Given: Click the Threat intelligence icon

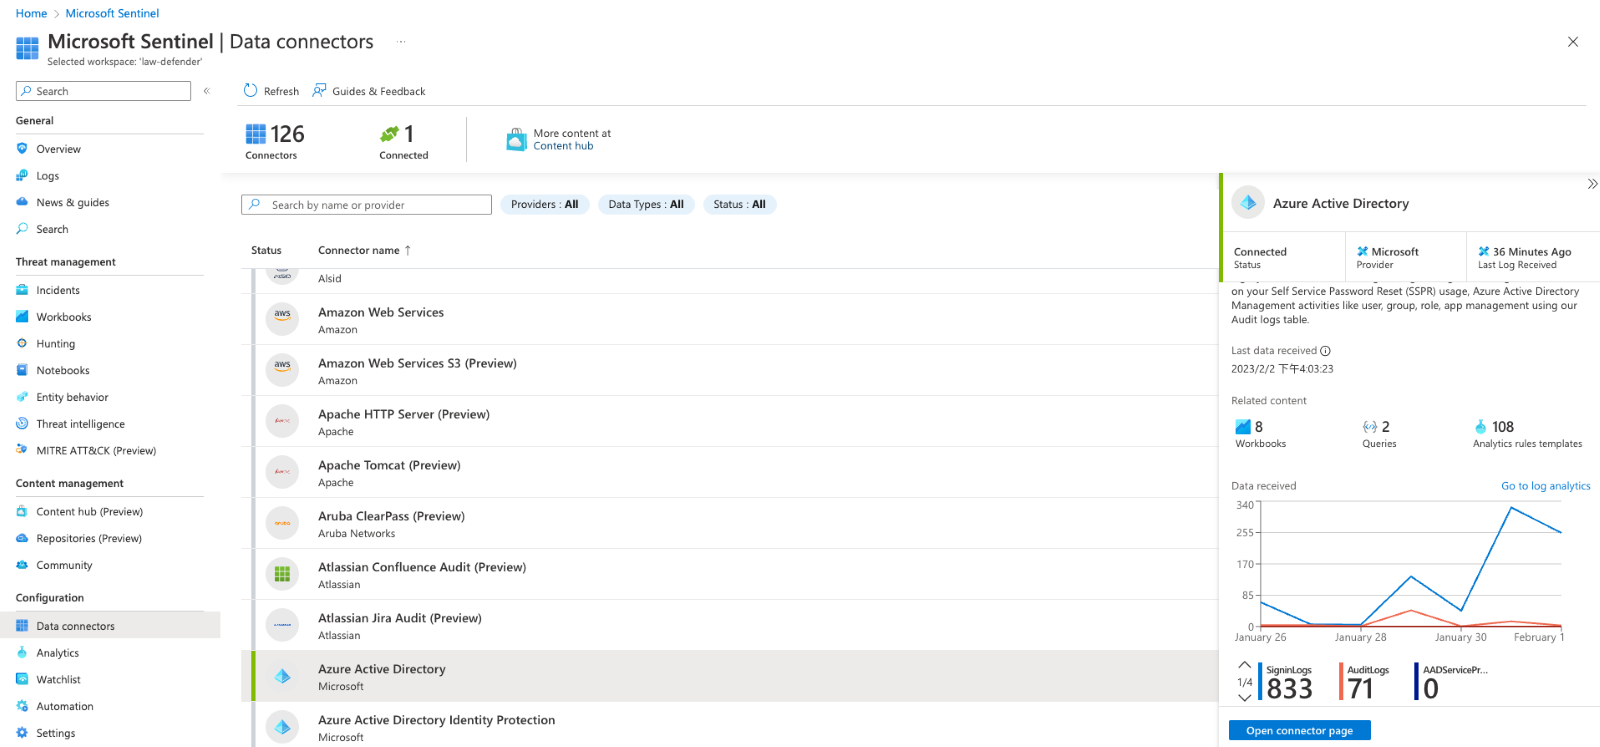Looking at the screenshot, I should pos(22,424).
